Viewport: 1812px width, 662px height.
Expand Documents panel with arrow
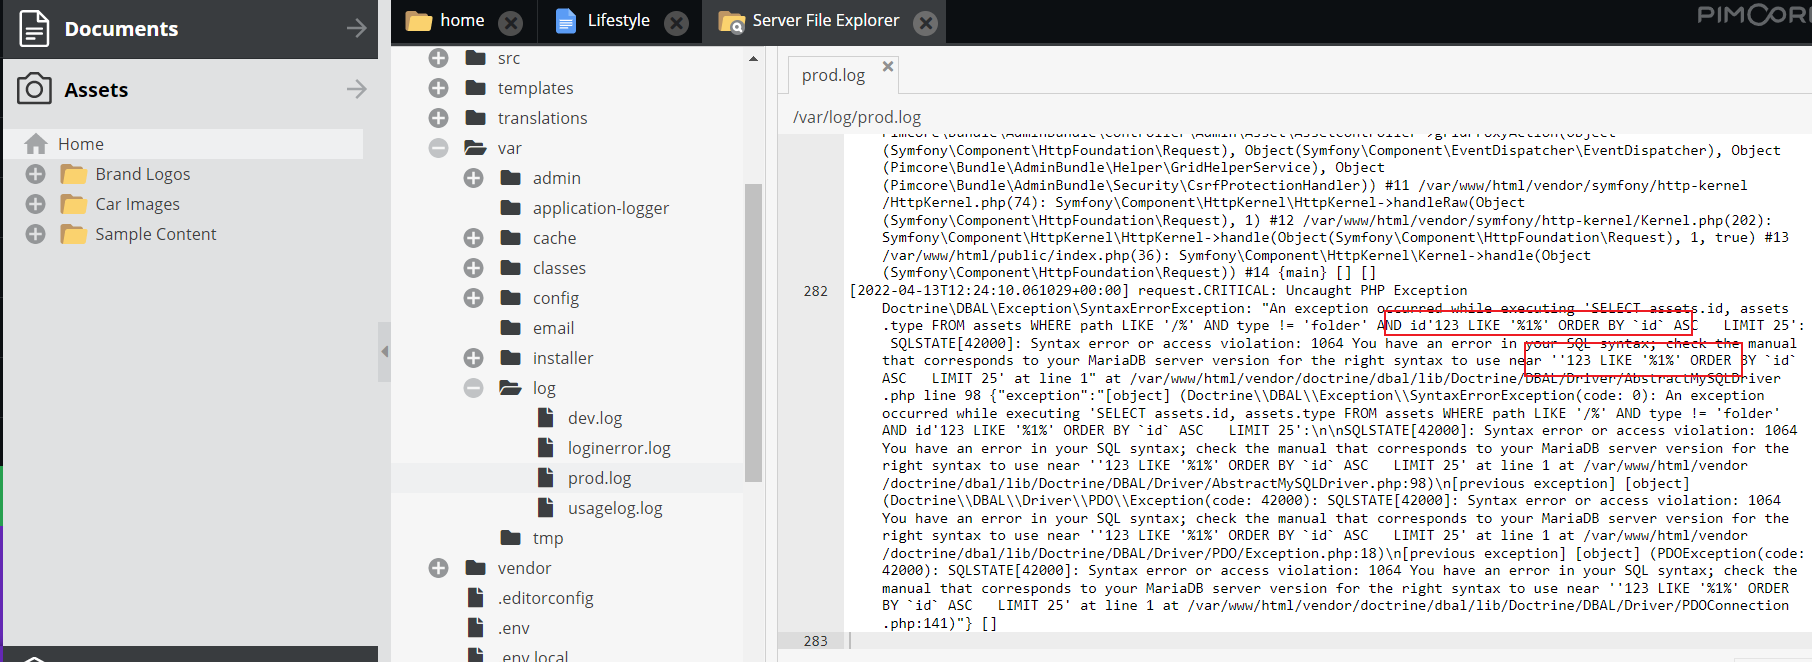356,28
